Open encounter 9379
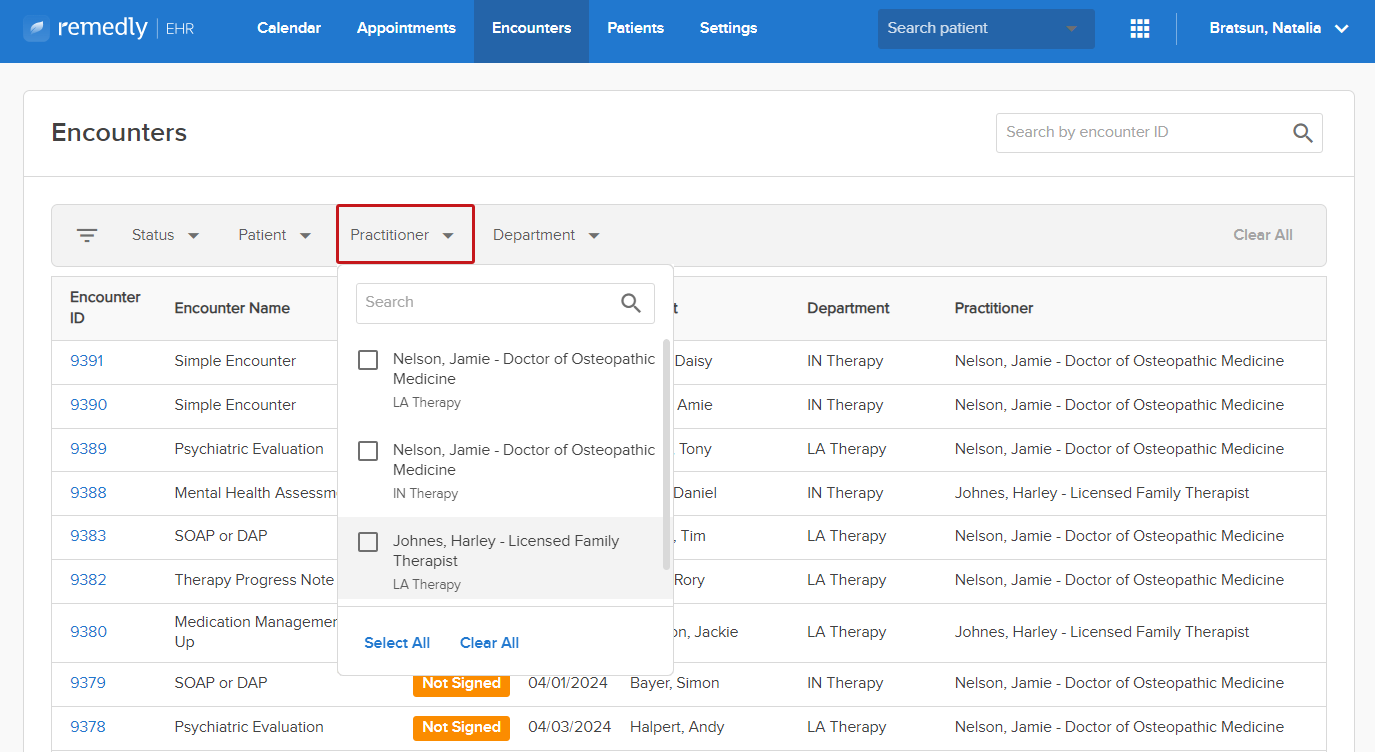 click(x=88, y=683)
